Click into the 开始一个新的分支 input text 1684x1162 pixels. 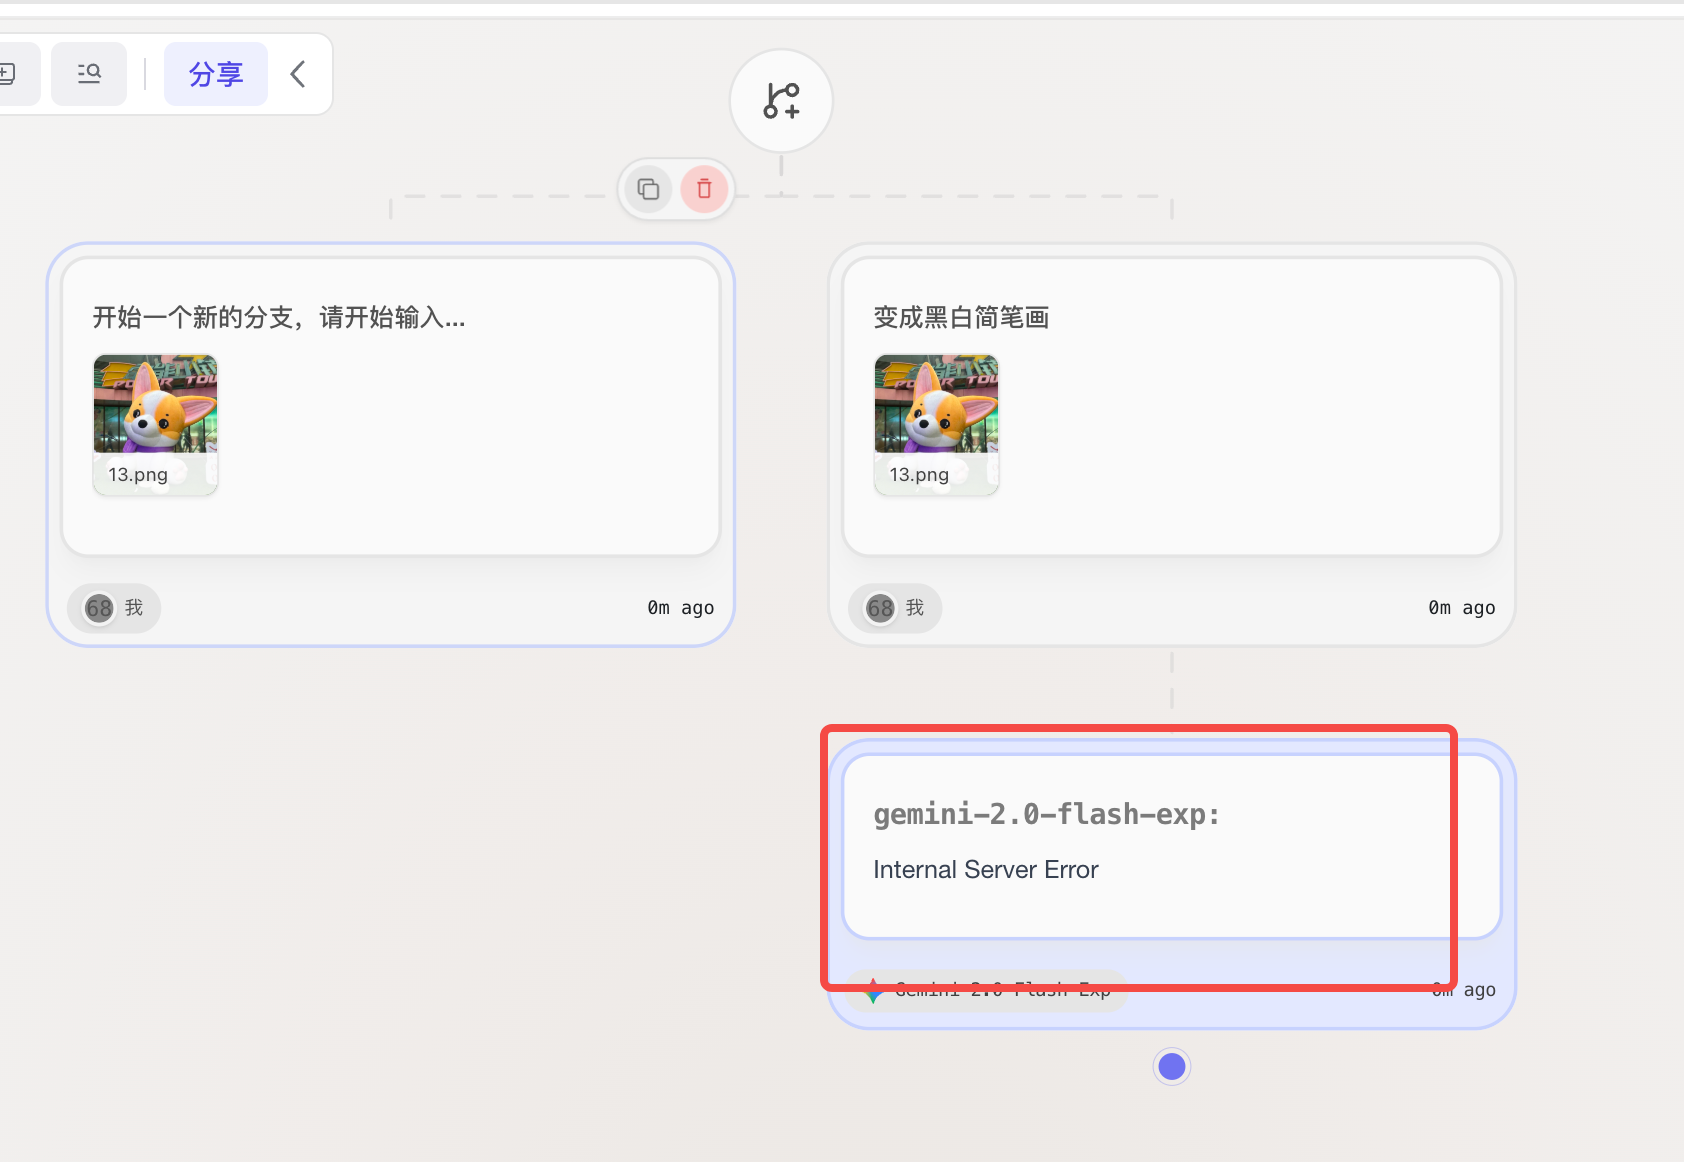[x=279, y=318]
